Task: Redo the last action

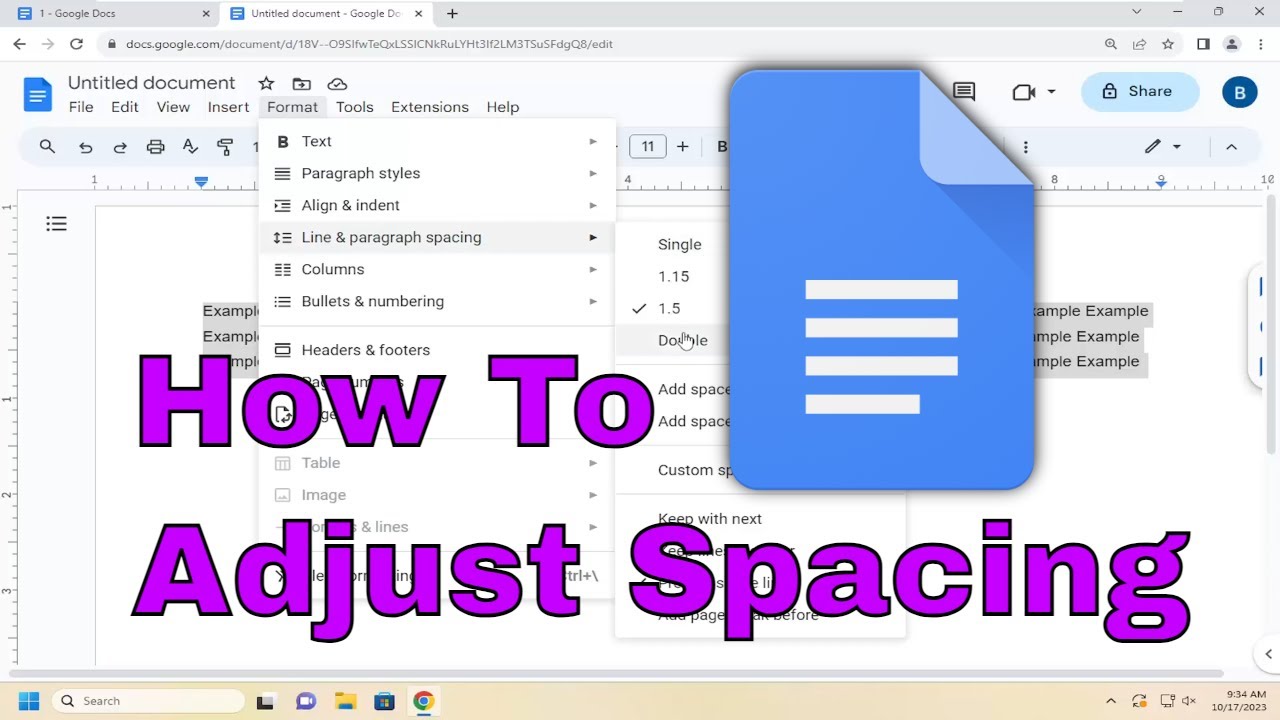Action: 120,147
